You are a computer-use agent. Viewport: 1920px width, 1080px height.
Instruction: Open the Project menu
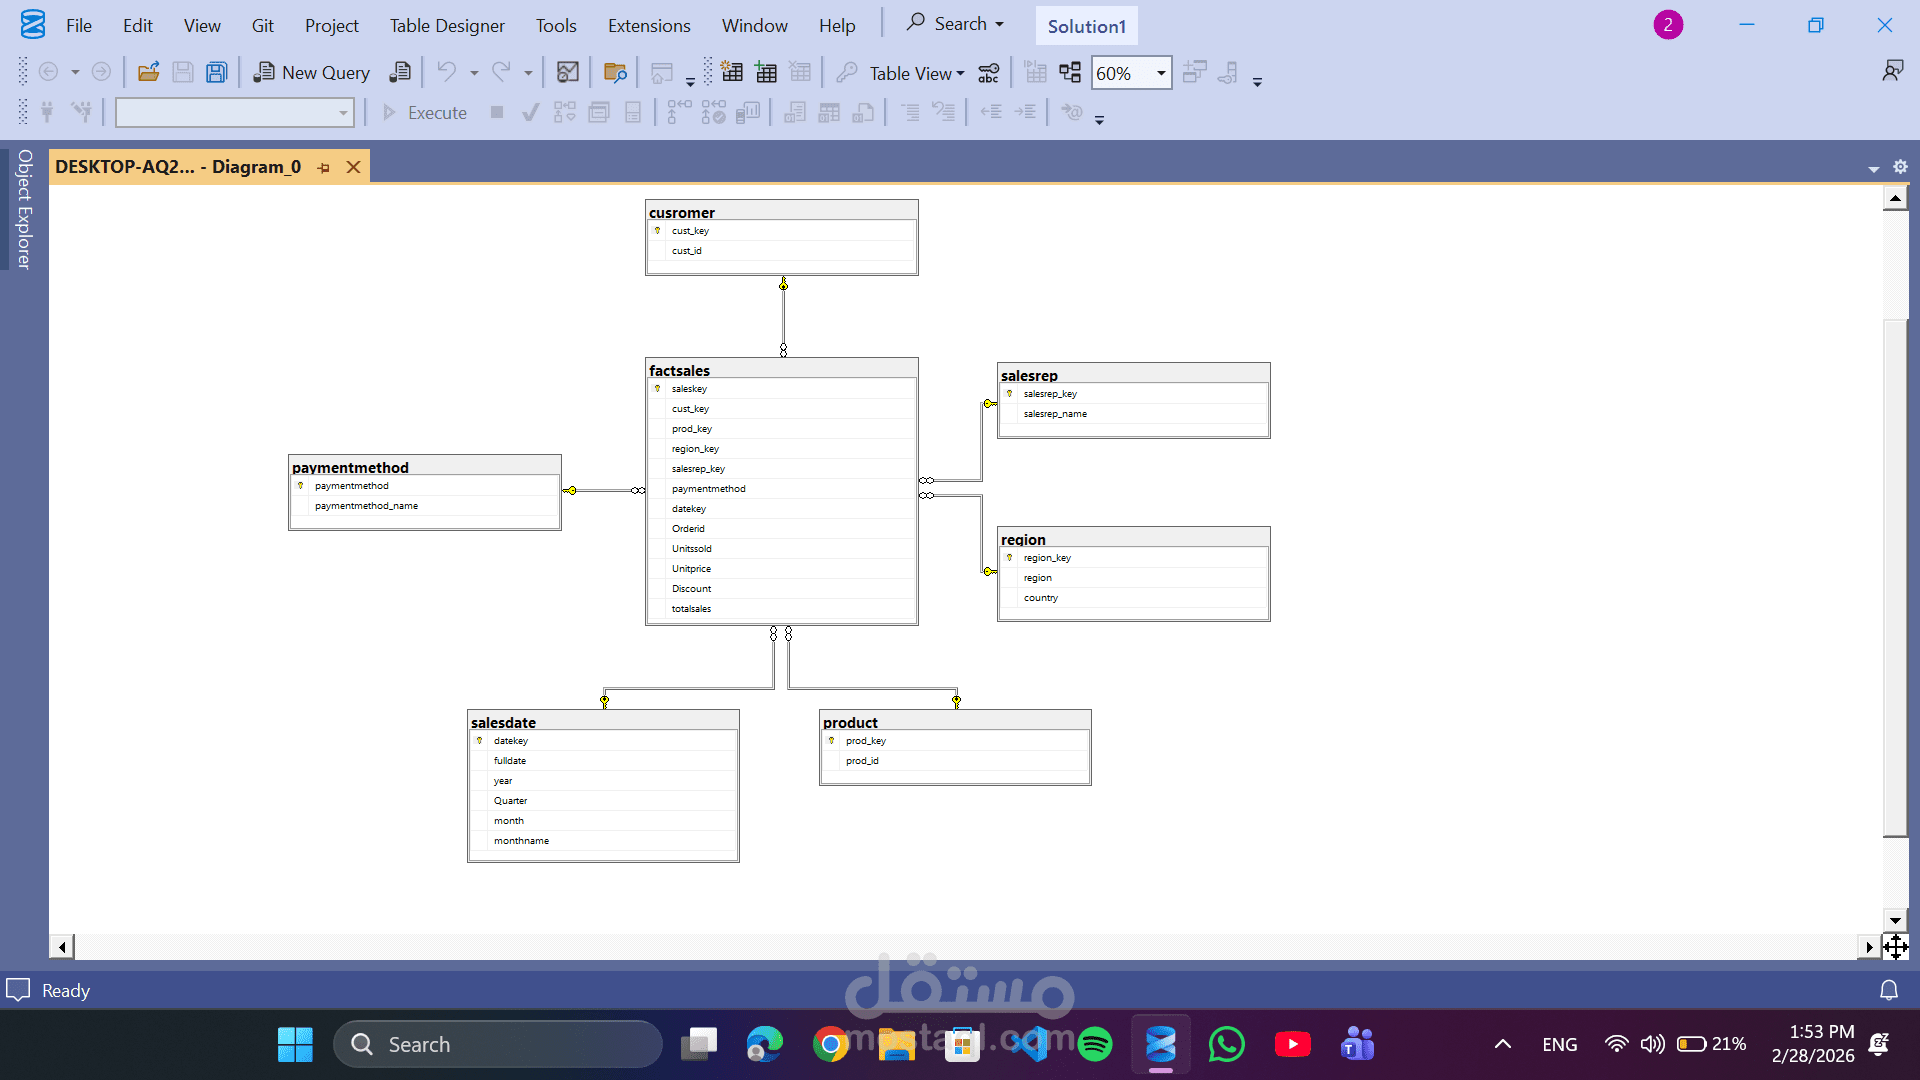tap(331, 25)
